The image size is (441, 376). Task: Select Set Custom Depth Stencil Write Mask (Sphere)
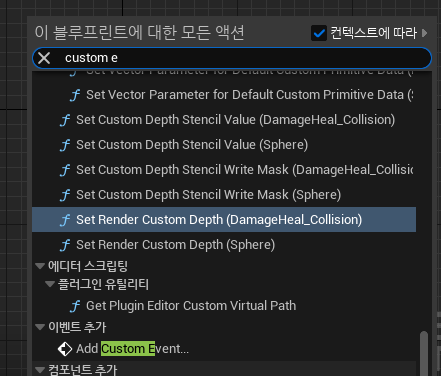[224, 195]
